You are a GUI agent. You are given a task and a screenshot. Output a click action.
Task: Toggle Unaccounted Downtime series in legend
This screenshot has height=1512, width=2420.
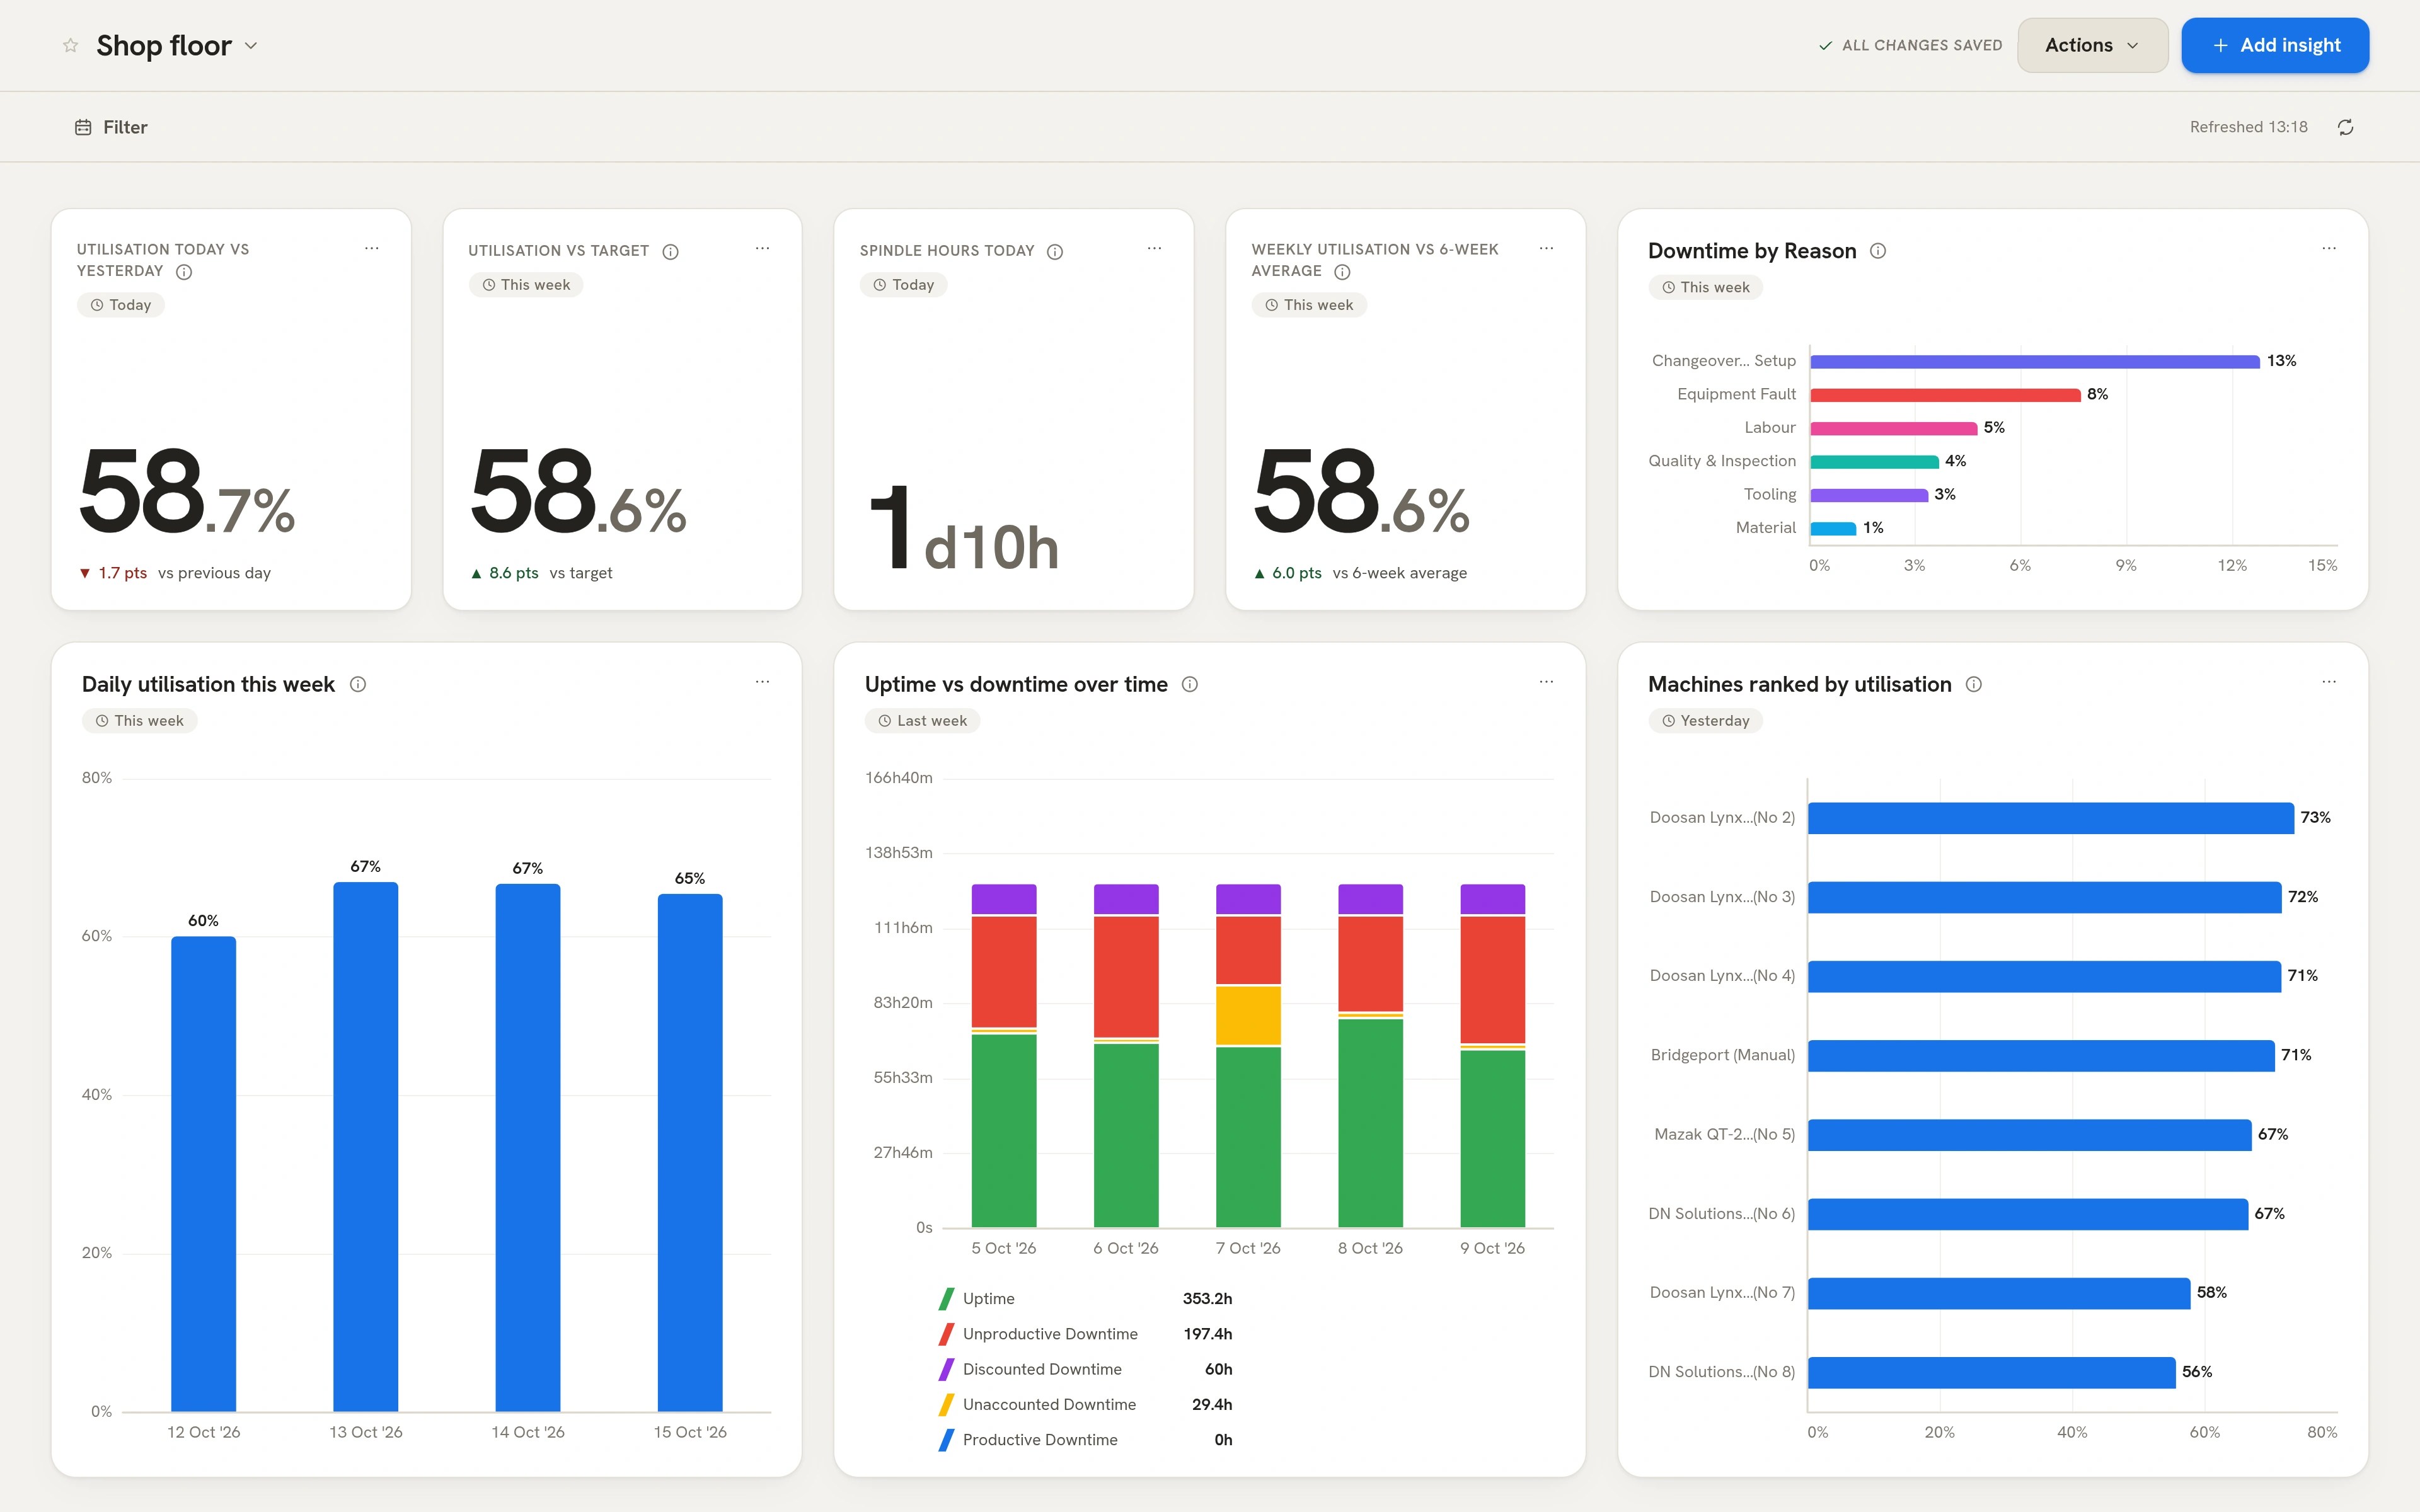click(1085, 1404)
